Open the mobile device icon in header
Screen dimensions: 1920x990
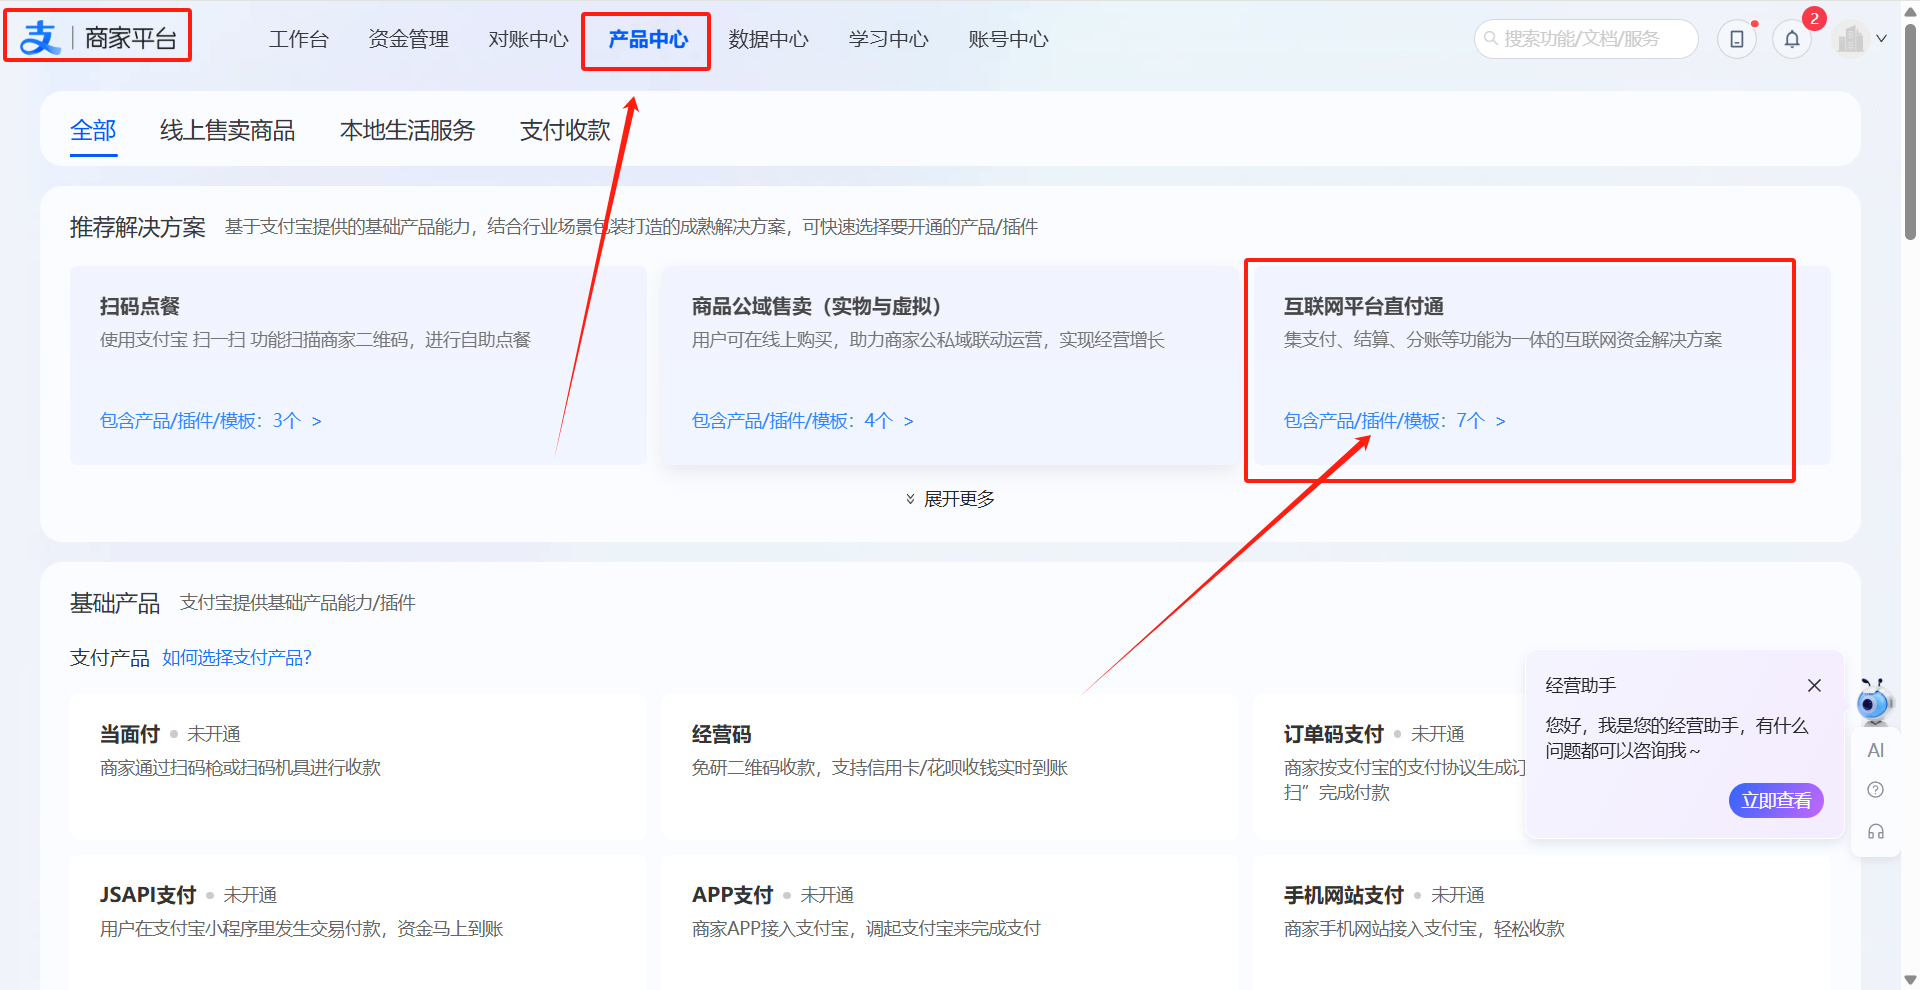pyautogui.click(x=1737, y=39)
